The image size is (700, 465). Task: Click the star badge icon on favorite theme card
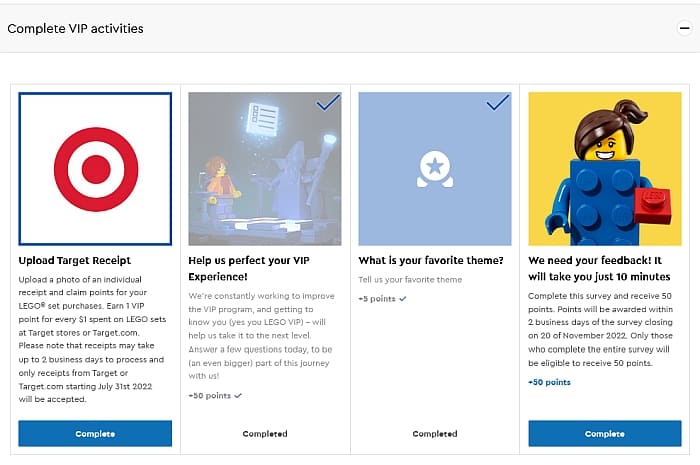(x=434, y=169)
